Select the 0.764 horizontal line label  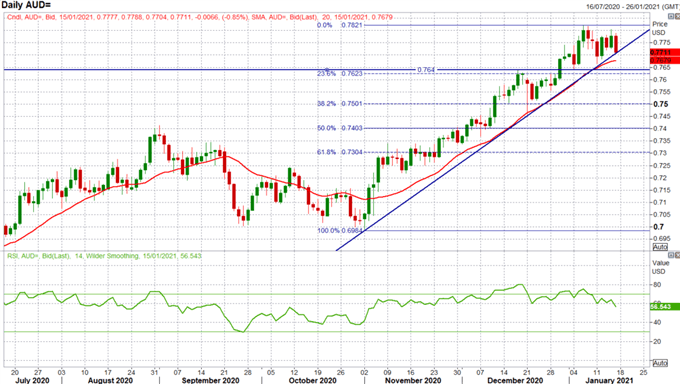[x=426, y=69]
